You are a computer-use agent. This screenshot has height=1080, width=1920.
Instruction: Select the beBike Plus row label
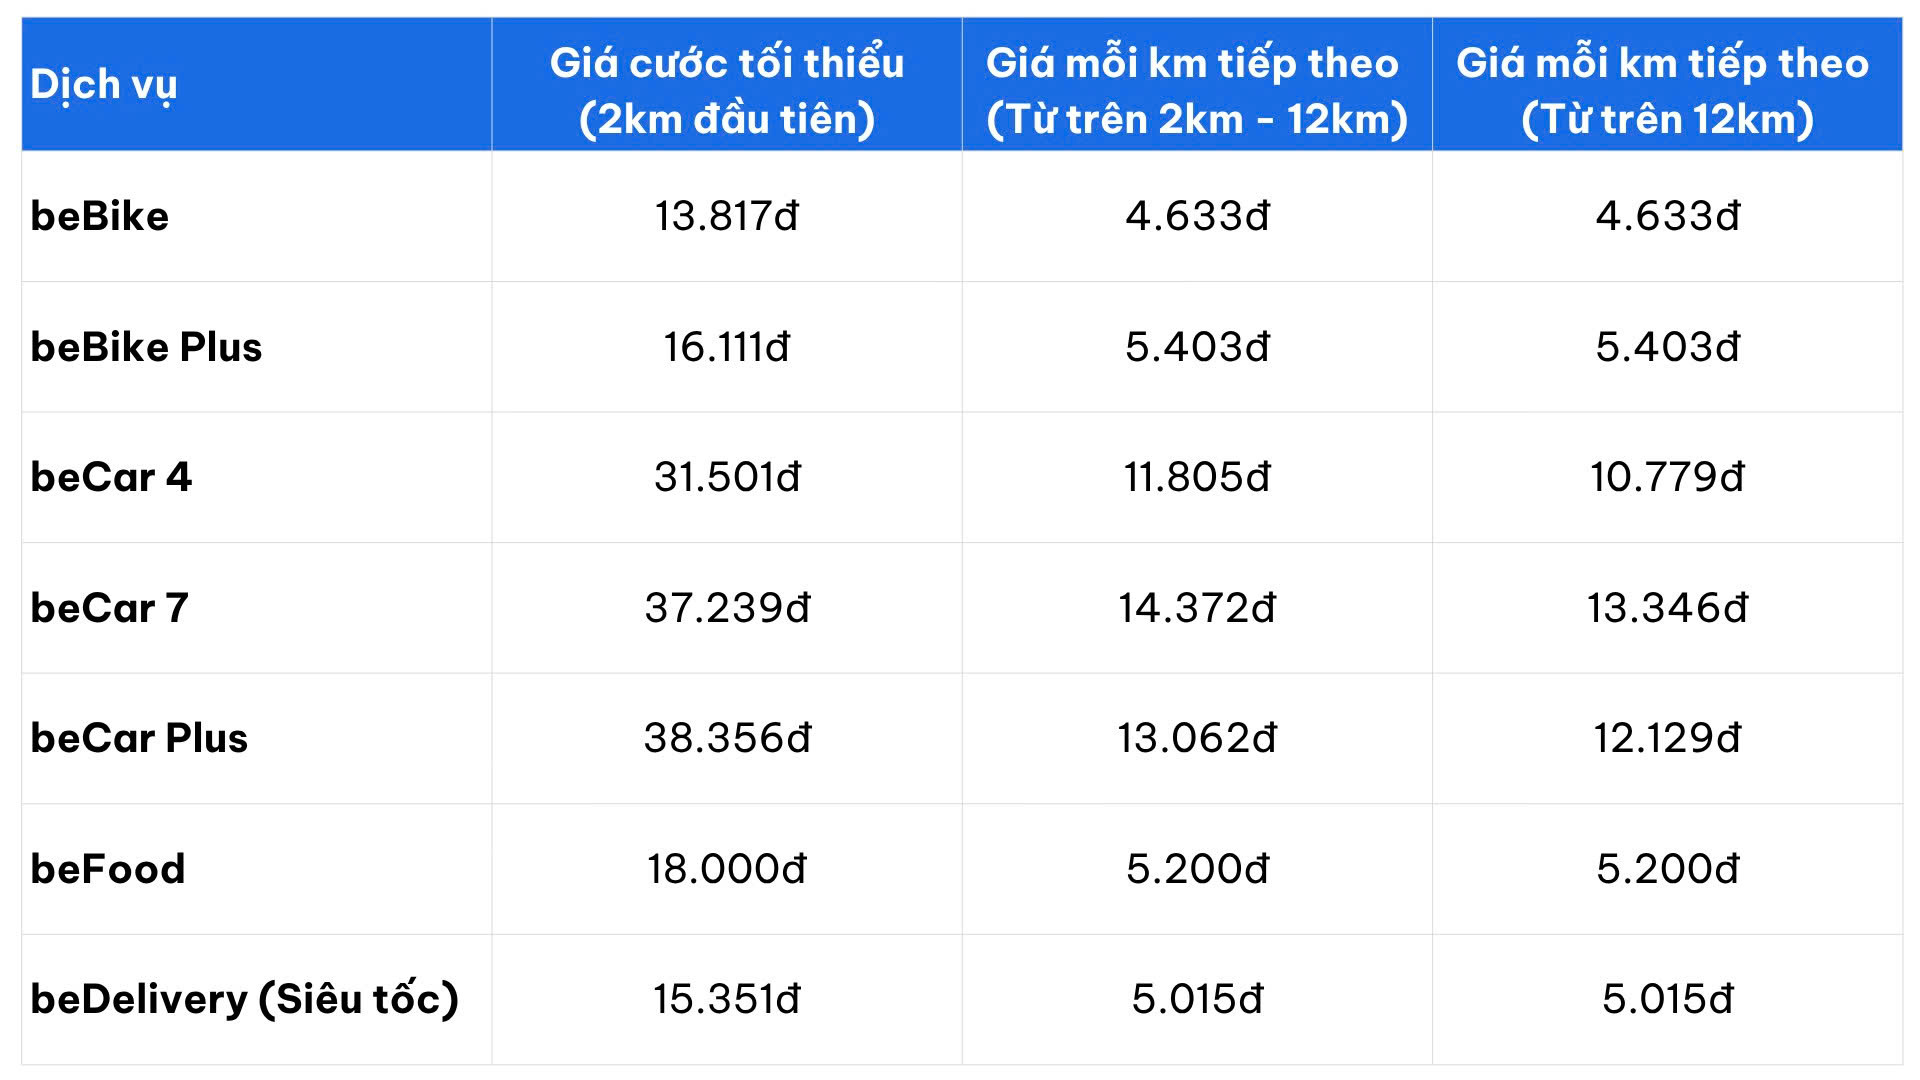146,347
